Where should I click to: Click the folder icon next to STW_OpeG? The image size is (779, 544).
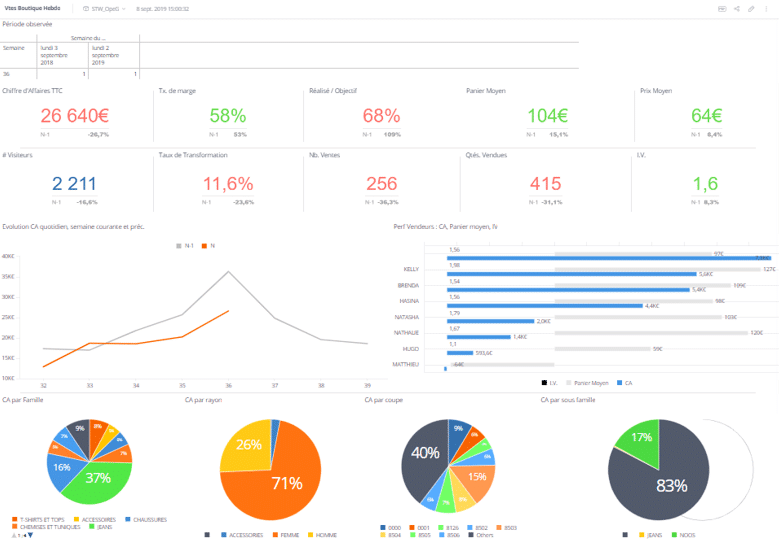click(x=87, y=8)
